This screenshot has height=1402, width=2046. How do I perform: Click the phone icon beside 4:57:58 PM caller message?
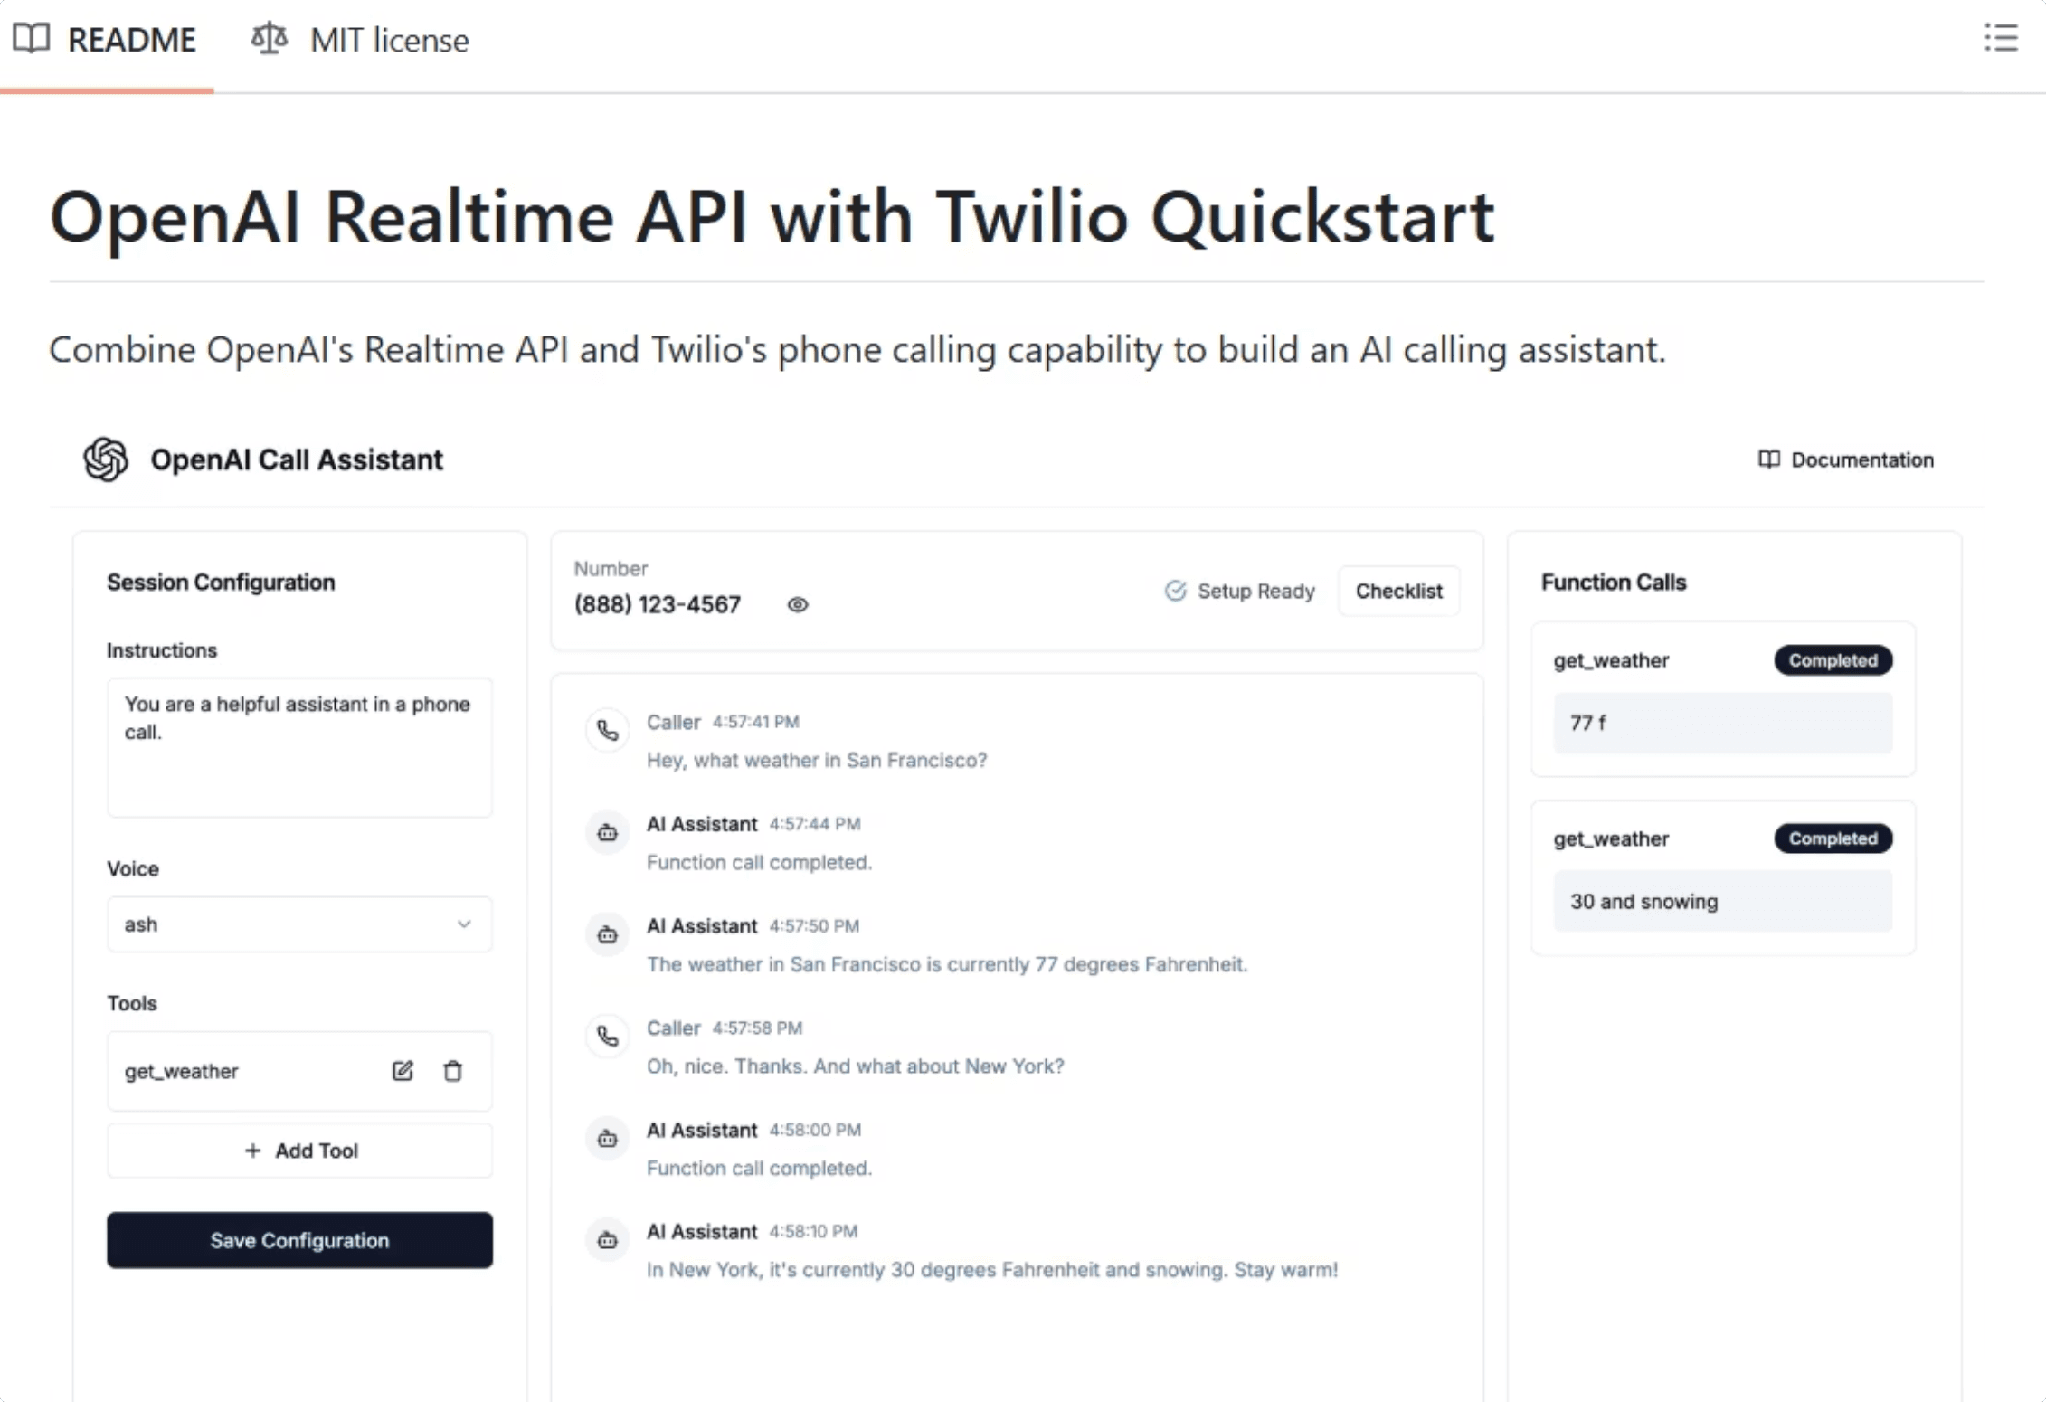[607, 1036]
